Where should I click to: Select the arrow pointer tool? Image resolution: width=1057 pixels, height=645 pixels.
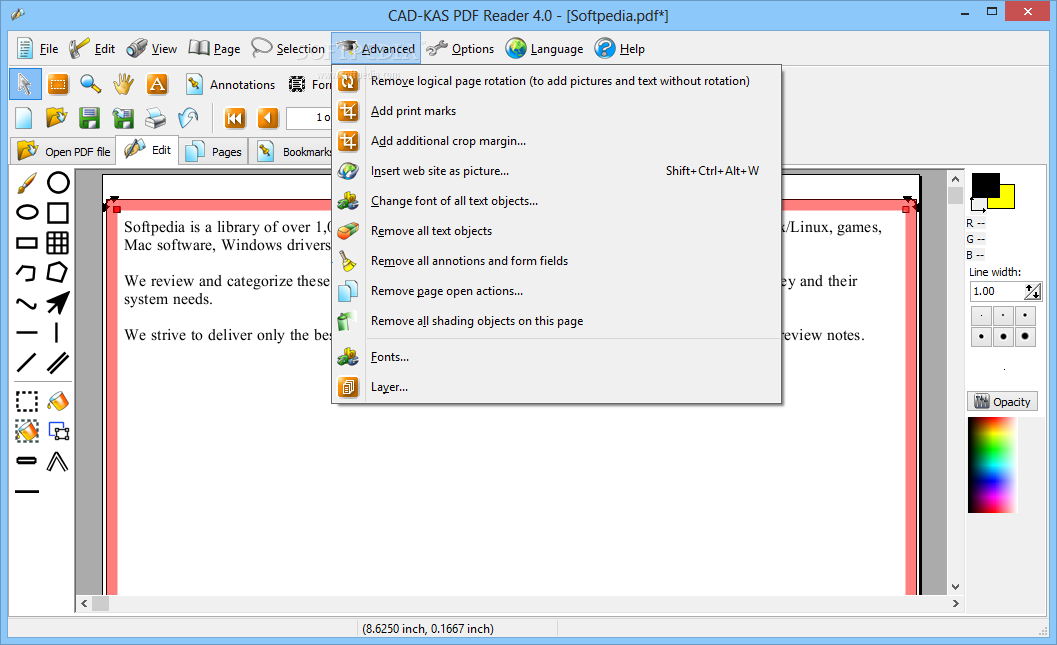click(25, 84)
